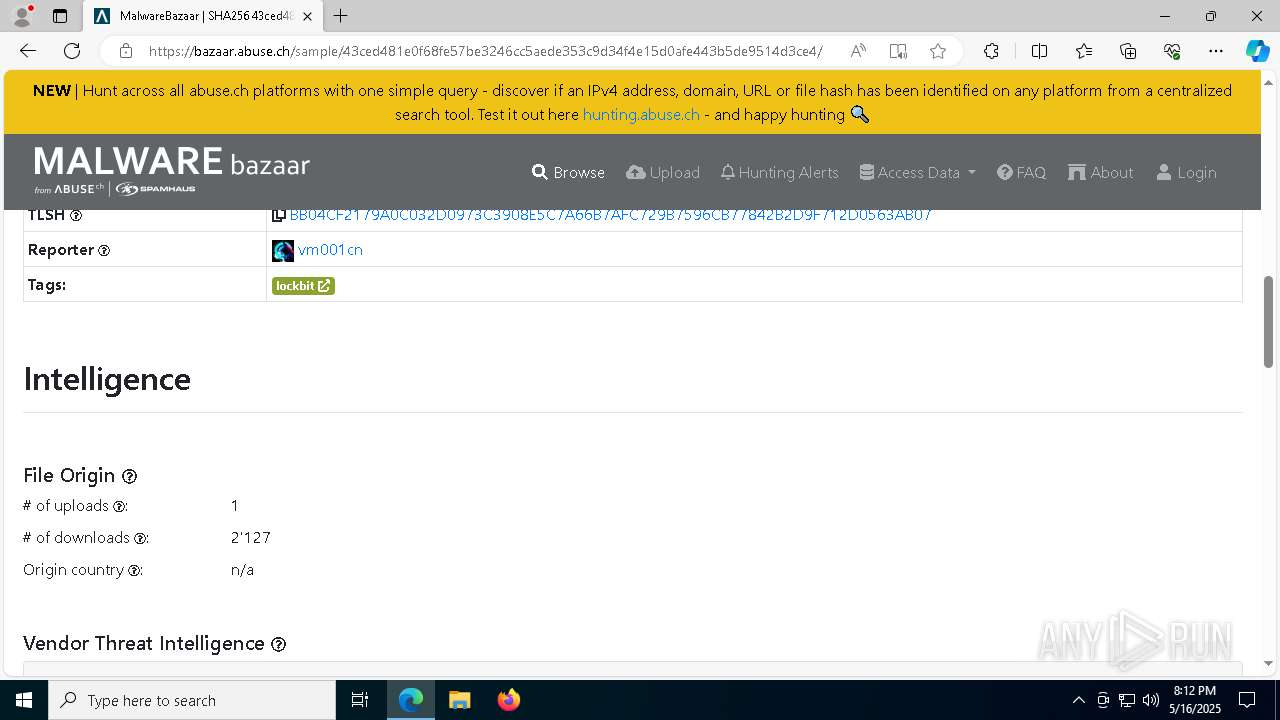Open Hunting Alerts menu item
Screen dimensions: 1280x720
779,172
